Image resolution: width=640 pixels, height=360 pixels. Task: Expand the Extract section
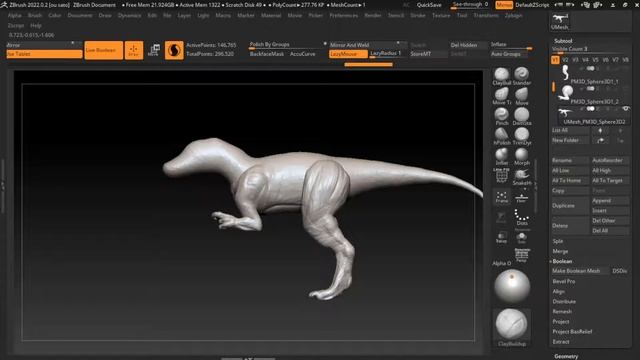pyautogui.click(x=561, y=342)
